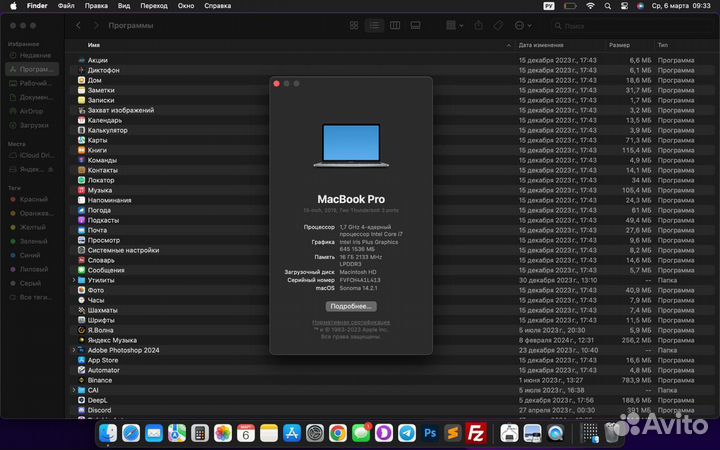
Task: Launch App Store from the Dock
Action: point(292,433)
